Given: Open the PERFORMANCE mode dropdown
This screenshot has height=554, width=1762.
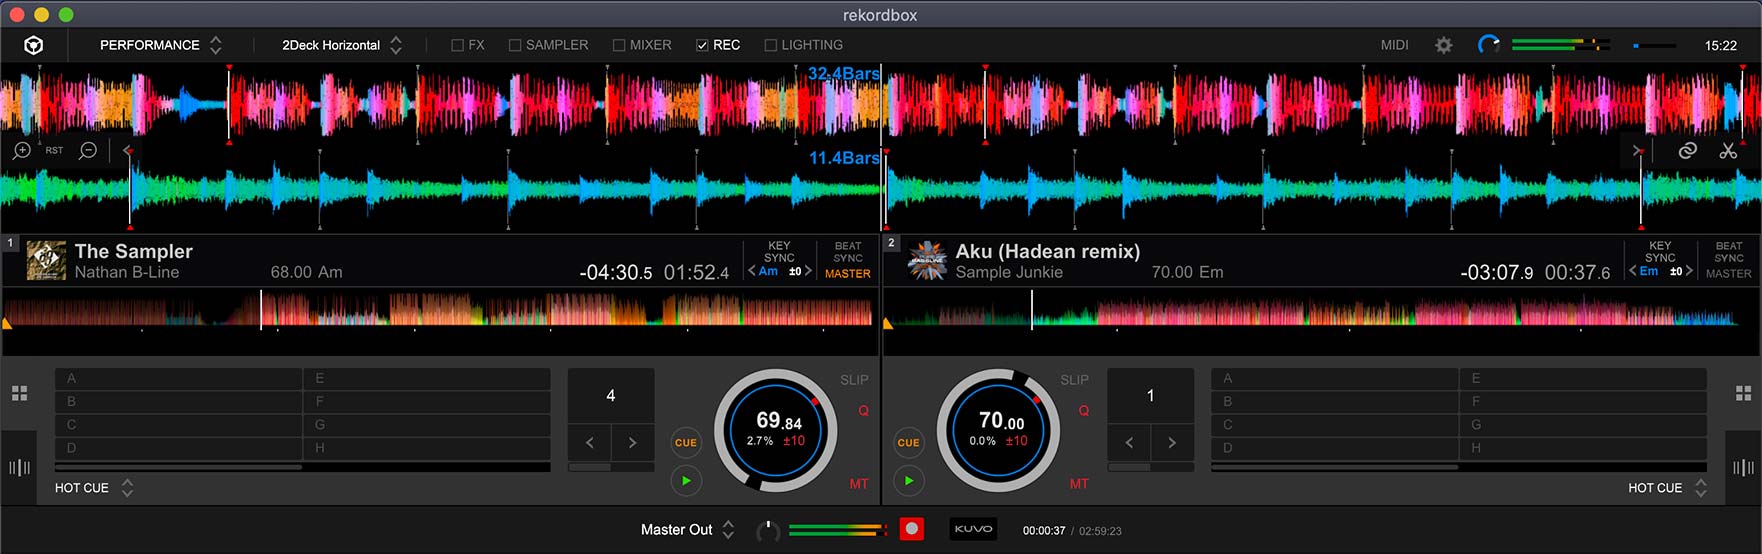Looking at the screenshot, I should click(x=160, y=45).
